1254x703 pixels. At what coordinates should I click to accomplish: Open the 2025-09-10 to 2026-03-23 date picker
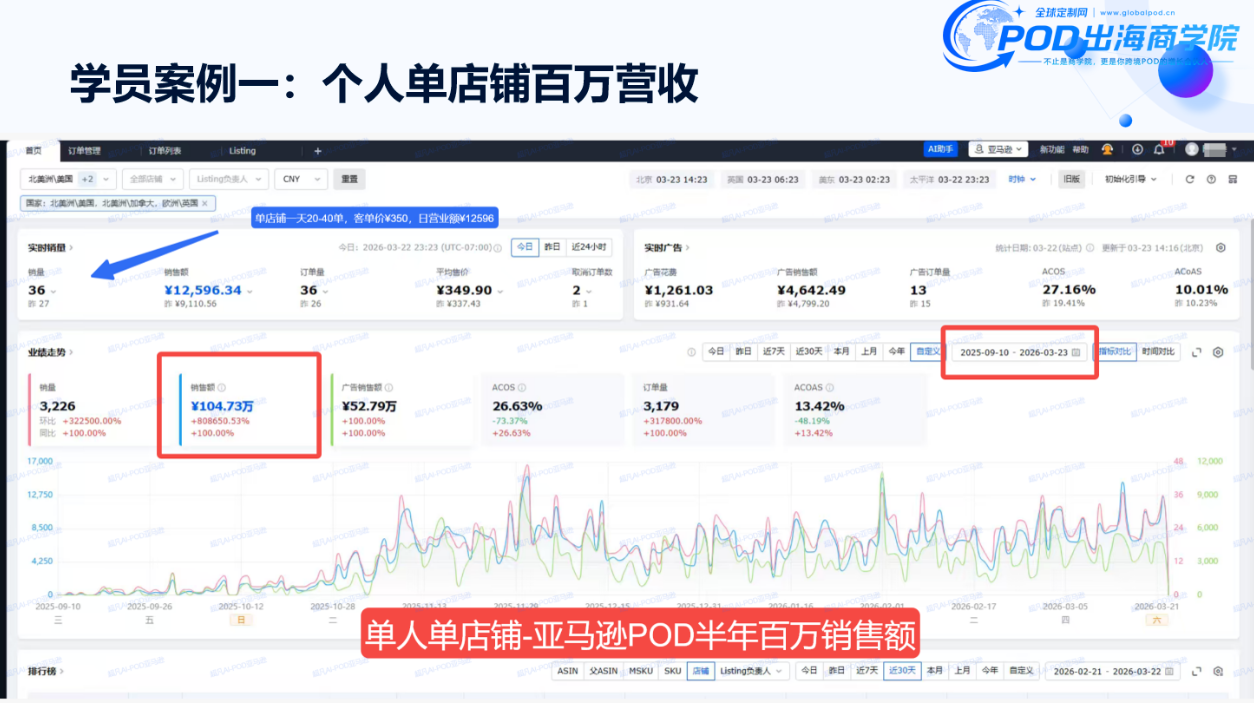click(1021, 352)
